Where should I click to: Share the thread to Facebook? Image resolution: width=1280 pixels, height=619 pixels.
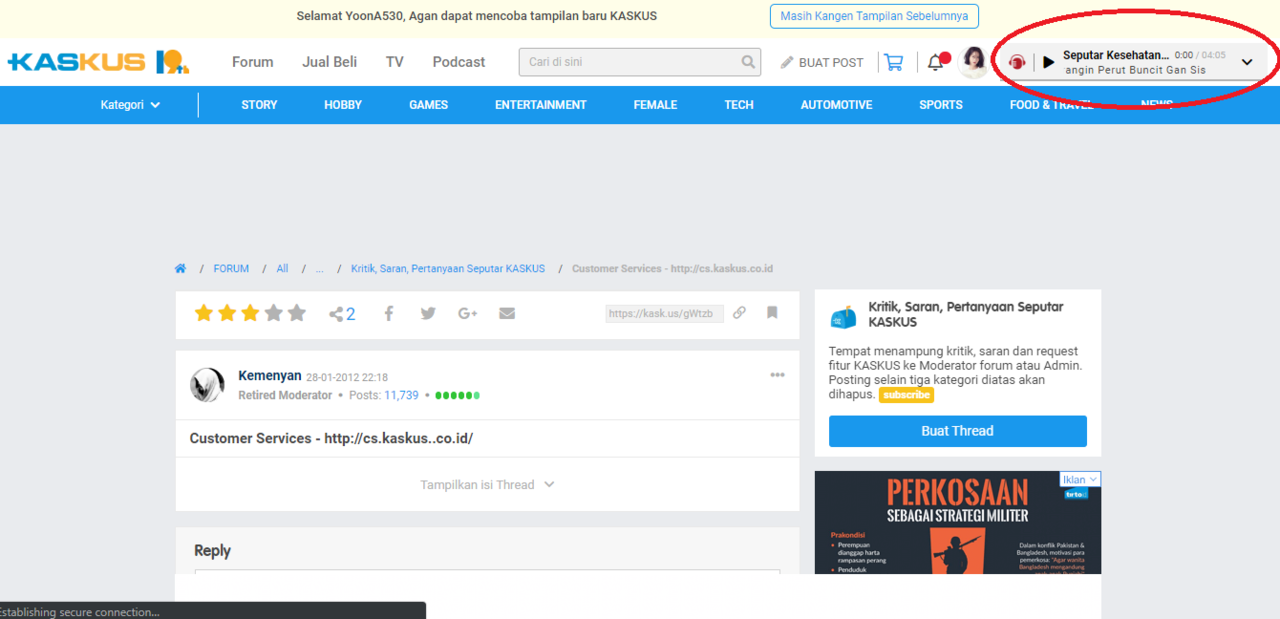(x=388, y=313)
